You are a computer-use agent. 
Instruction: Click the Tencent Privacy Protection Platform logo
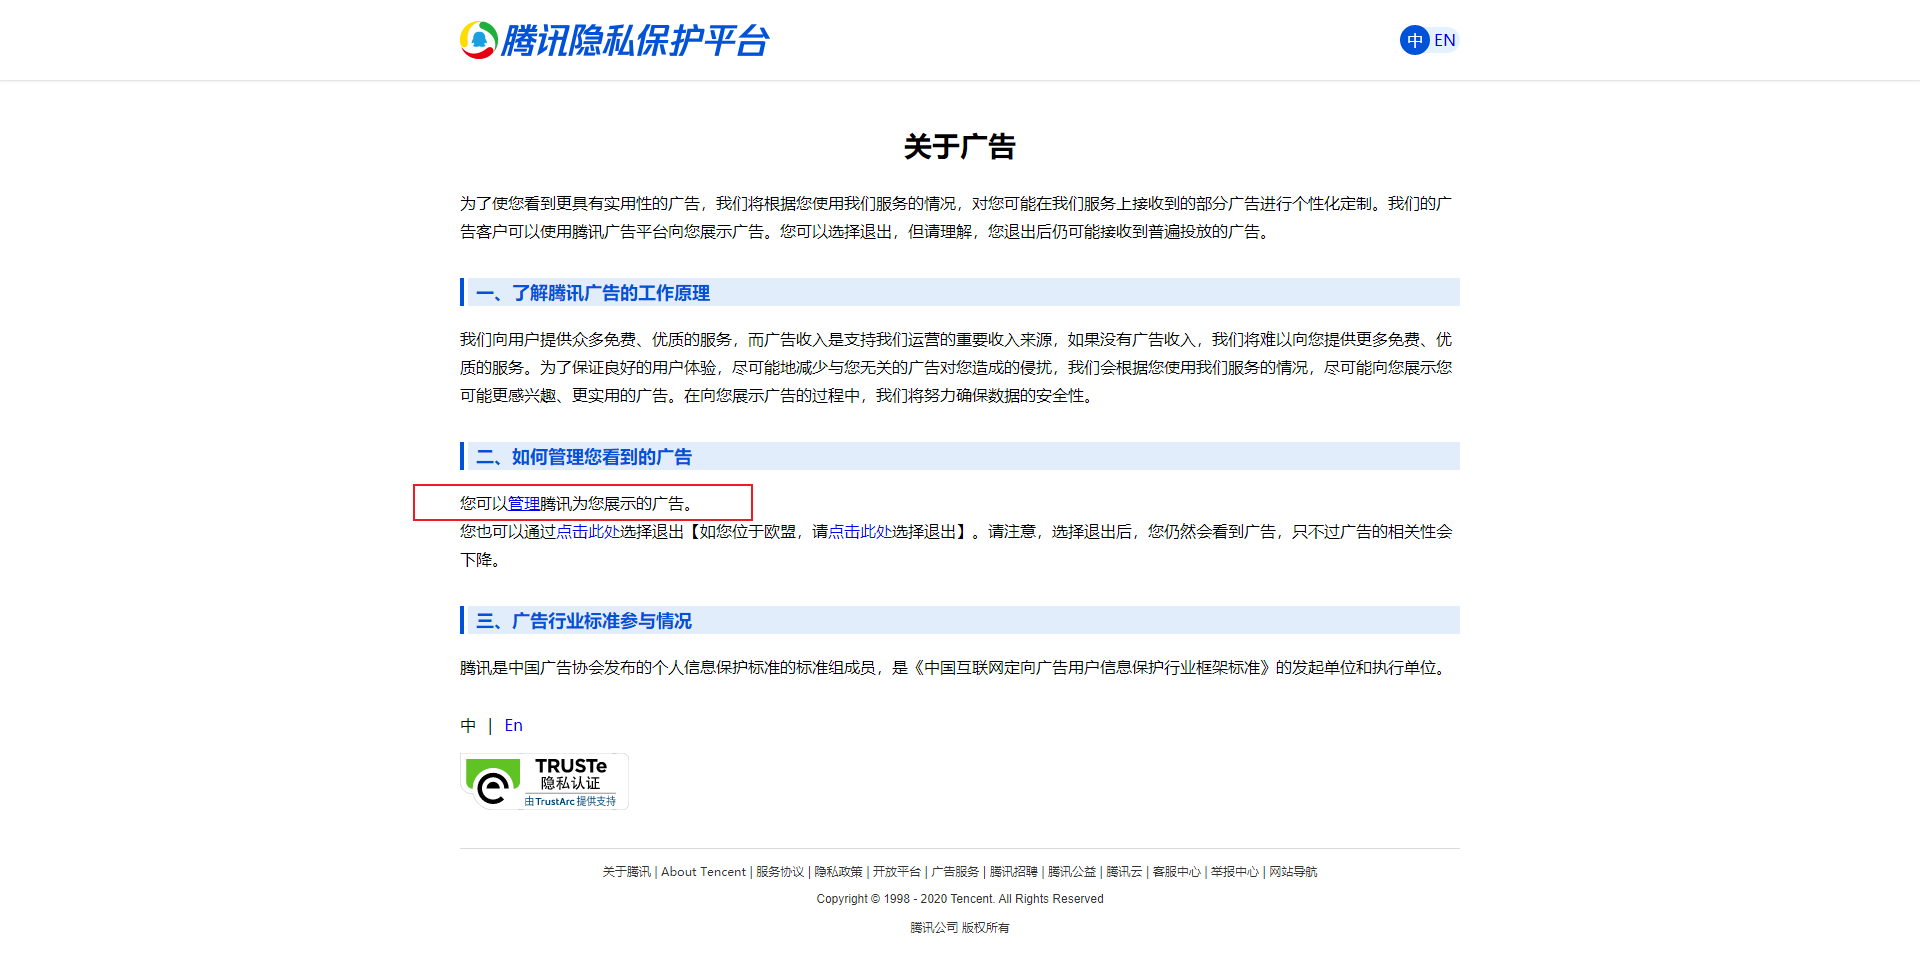click(x=614, y=40)
